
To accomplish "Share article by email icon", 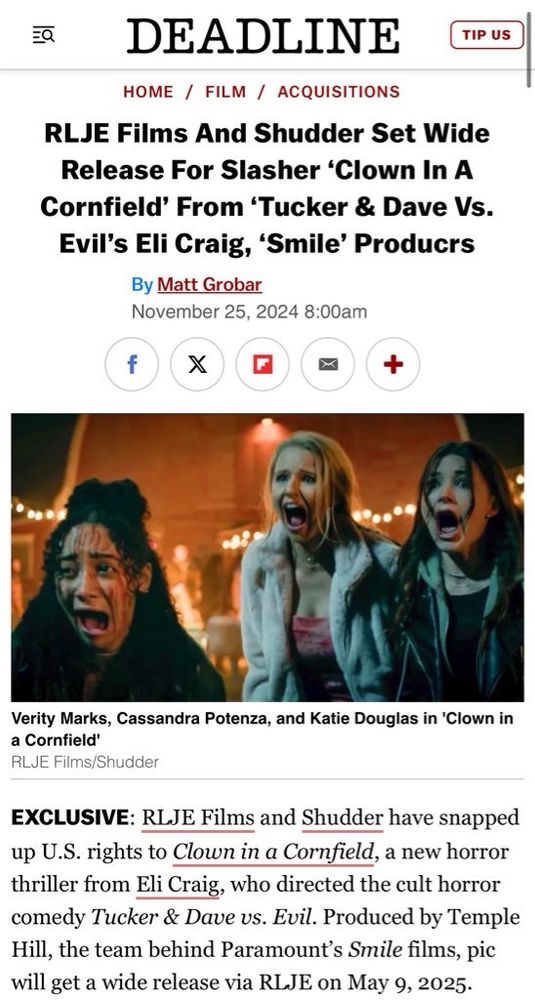I will [x=327, y=364].
